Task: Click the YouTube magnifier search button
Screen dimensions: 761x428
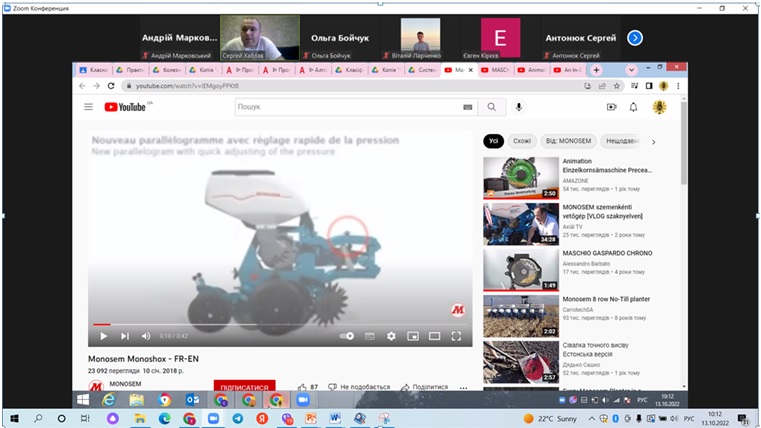Action: pyautogui.click(x=492, y=107)
